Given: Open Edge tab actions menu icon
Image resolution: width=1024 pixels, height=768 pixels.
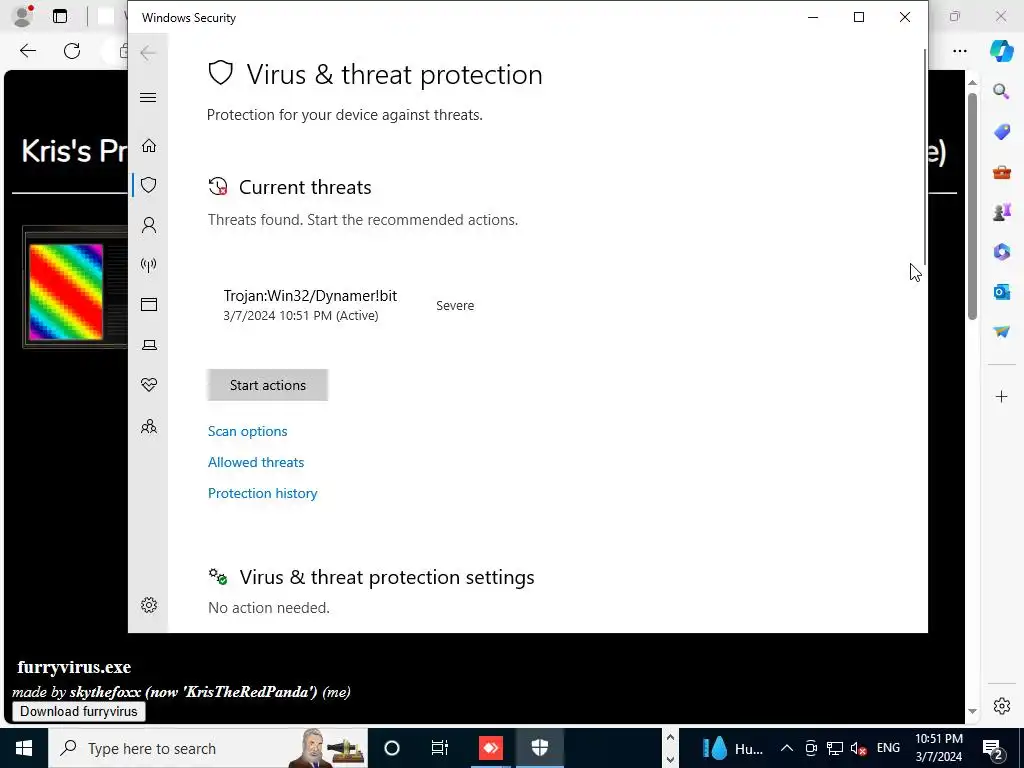Looking at the screenshot, I should click(x=60, y=16).
